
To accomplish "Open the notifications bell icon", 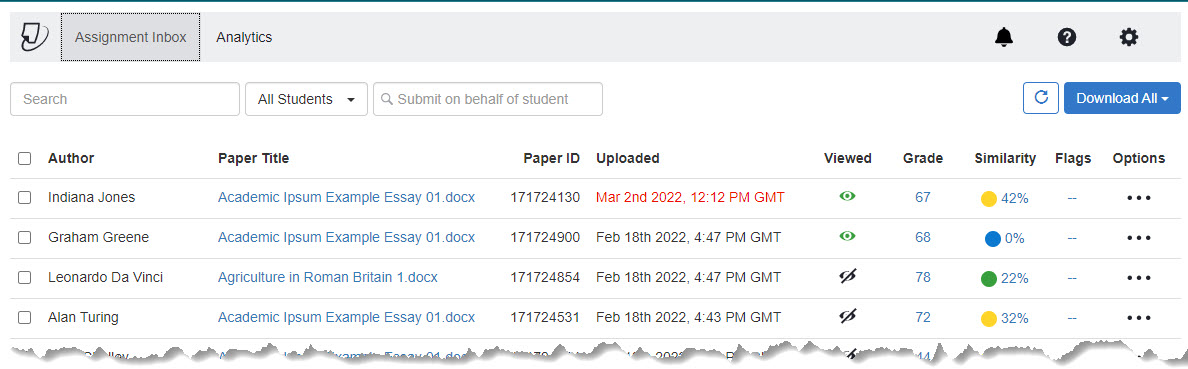I will click(x=1004, y=37).
